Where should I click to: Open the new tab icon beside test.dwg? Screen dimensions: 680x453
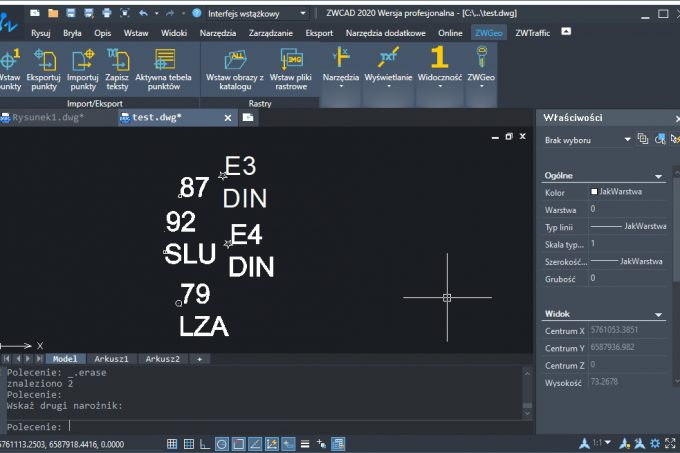(x=248, y=117)
